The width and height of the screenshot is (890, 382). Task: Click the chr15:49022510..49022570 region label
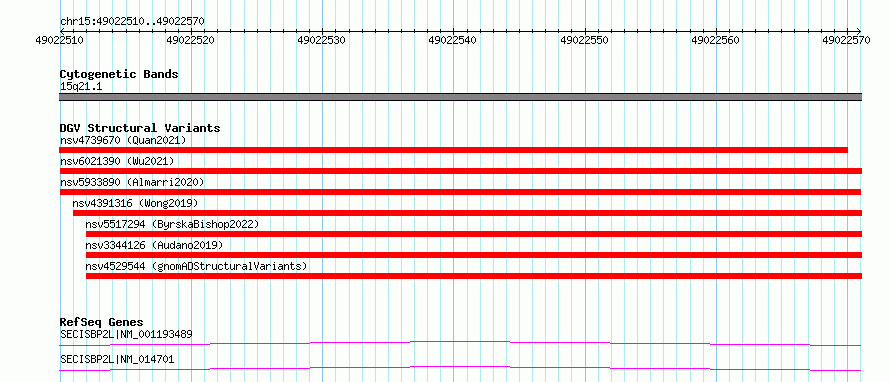click(x=132, y=22)
